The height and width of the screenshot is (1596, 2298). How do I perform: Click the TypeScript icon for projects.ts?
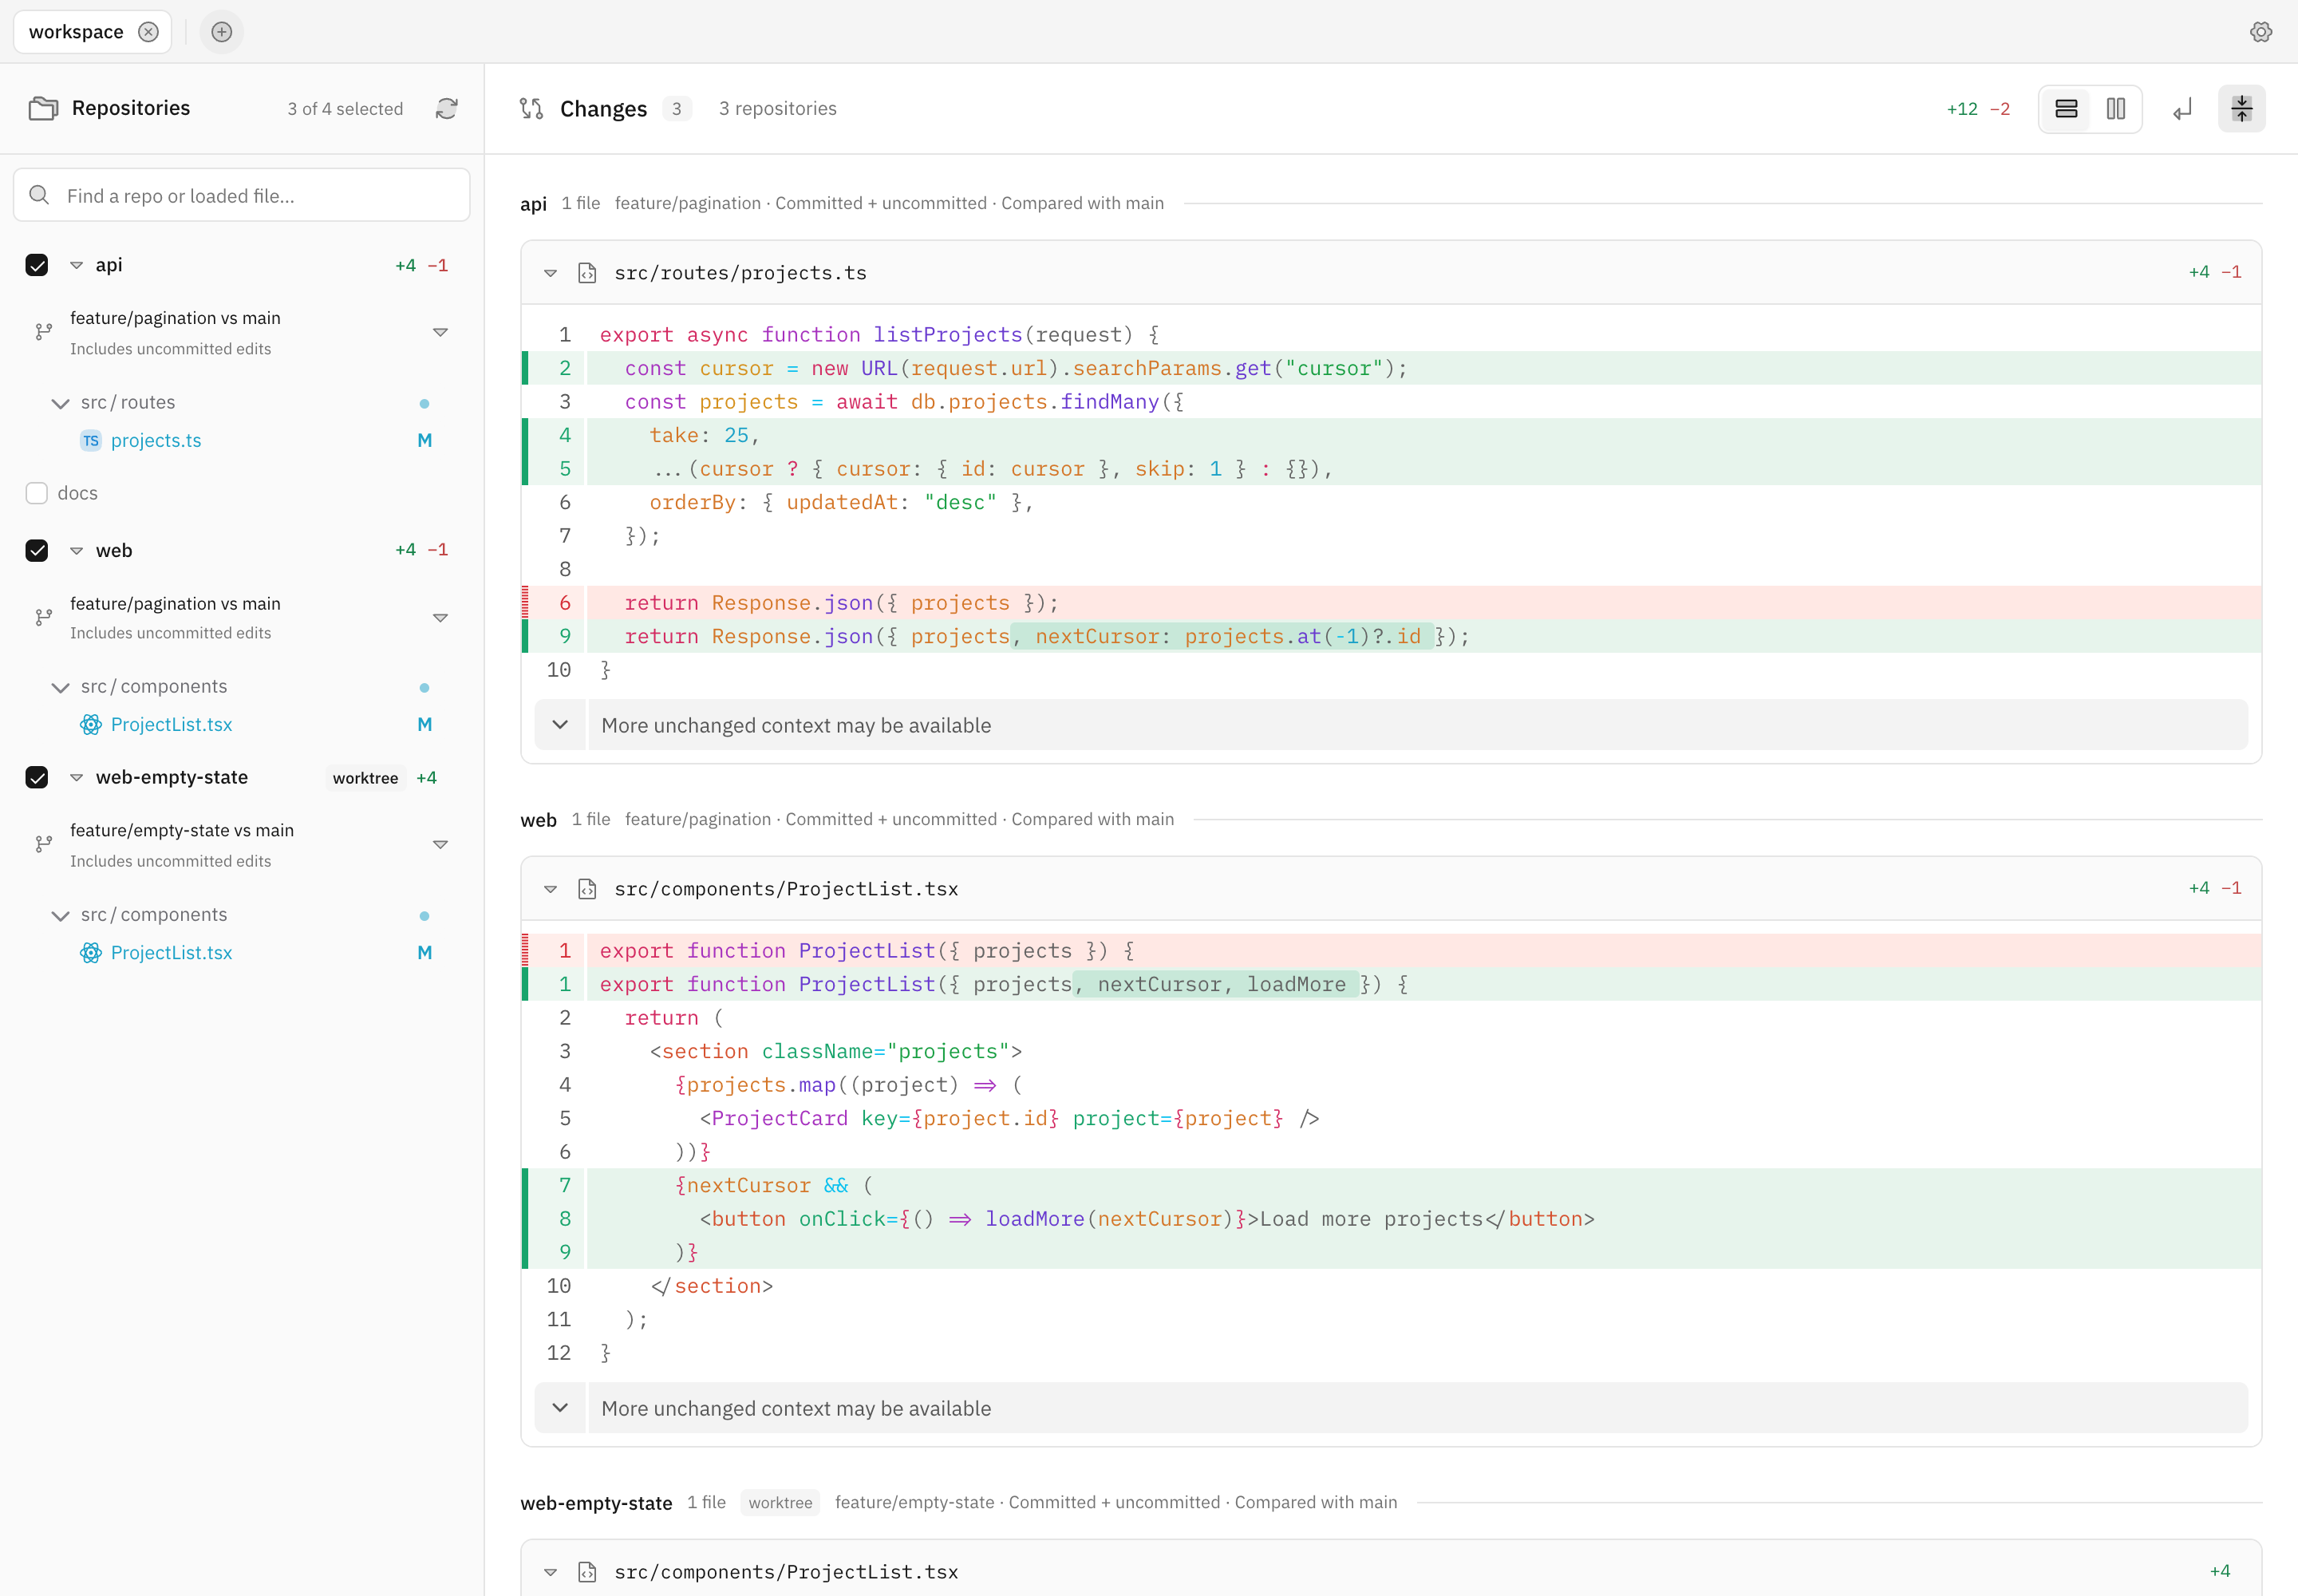coord(91,440)
